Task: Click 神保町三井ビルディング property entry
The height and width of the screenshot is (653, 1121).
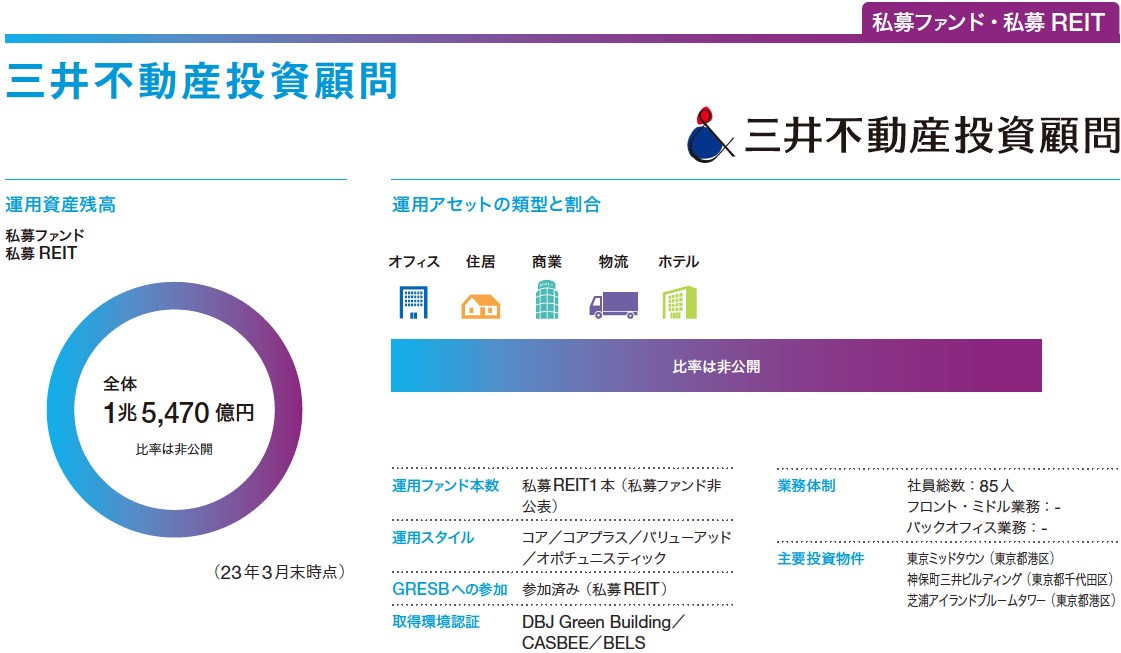Action: 1011,579
